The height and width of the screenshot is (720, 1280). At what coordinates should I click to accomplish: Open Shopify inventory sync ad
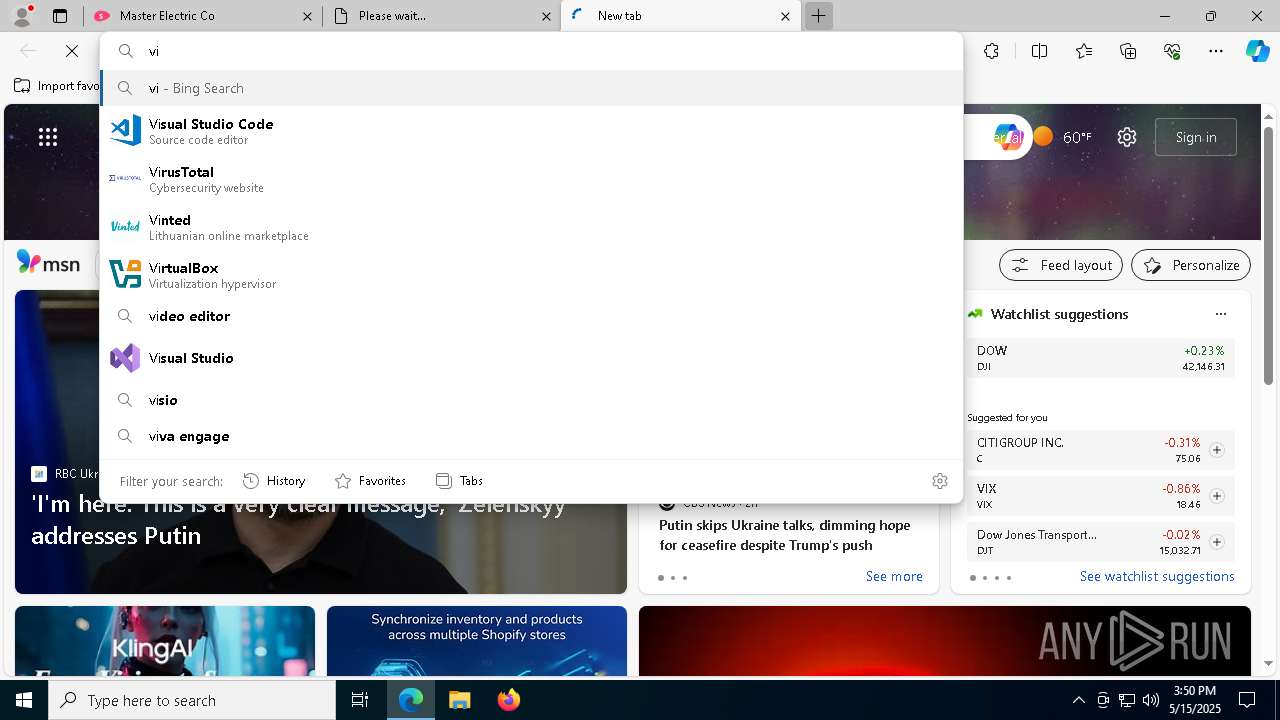(x=477, y=641)
